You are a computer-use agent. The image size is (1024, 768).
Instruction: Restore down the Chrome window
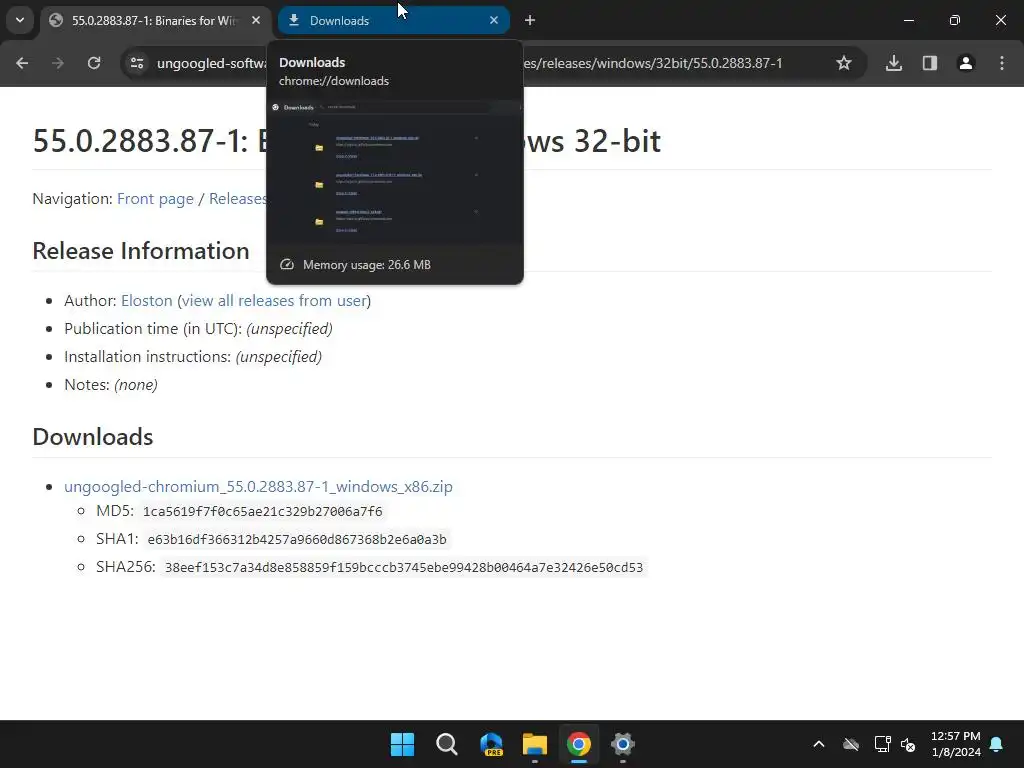click(x=955, y=20)
